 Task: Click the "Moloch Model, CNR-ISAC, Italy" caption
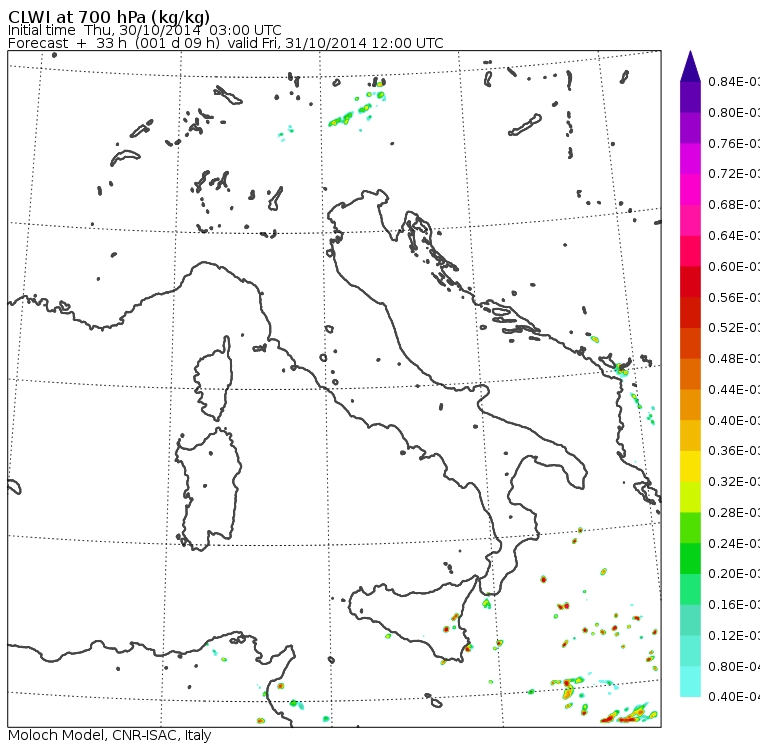click(110, 735)
